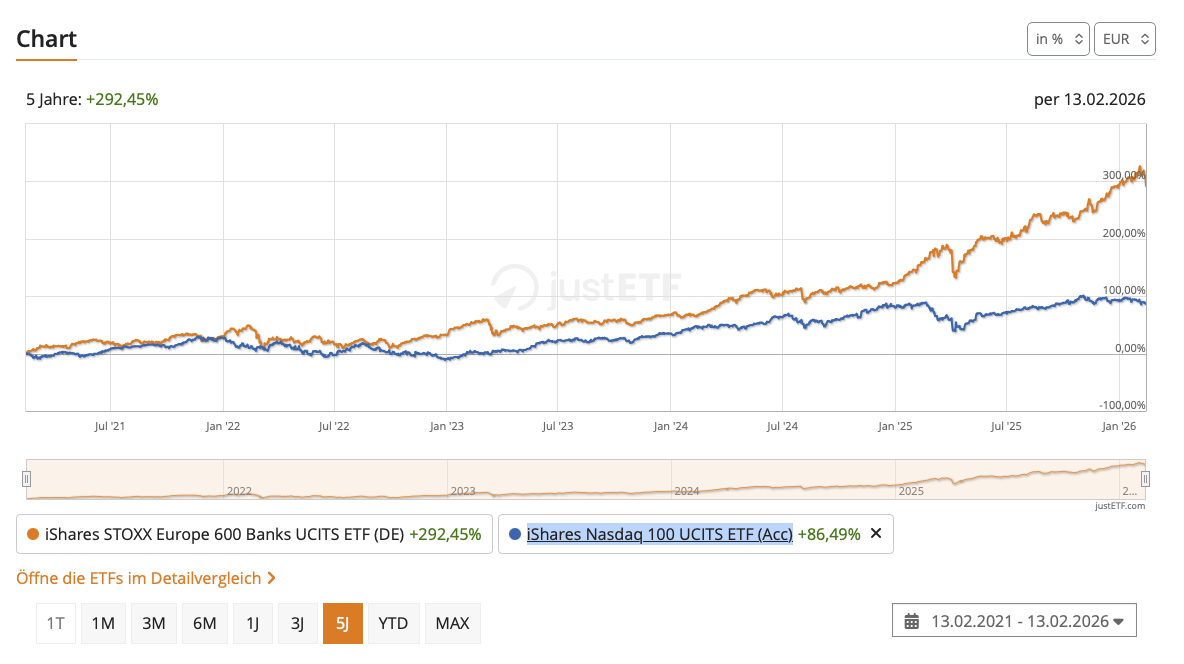Select the 1M time period
Viewport: 1184px width, 664px height.
point(103,623)
